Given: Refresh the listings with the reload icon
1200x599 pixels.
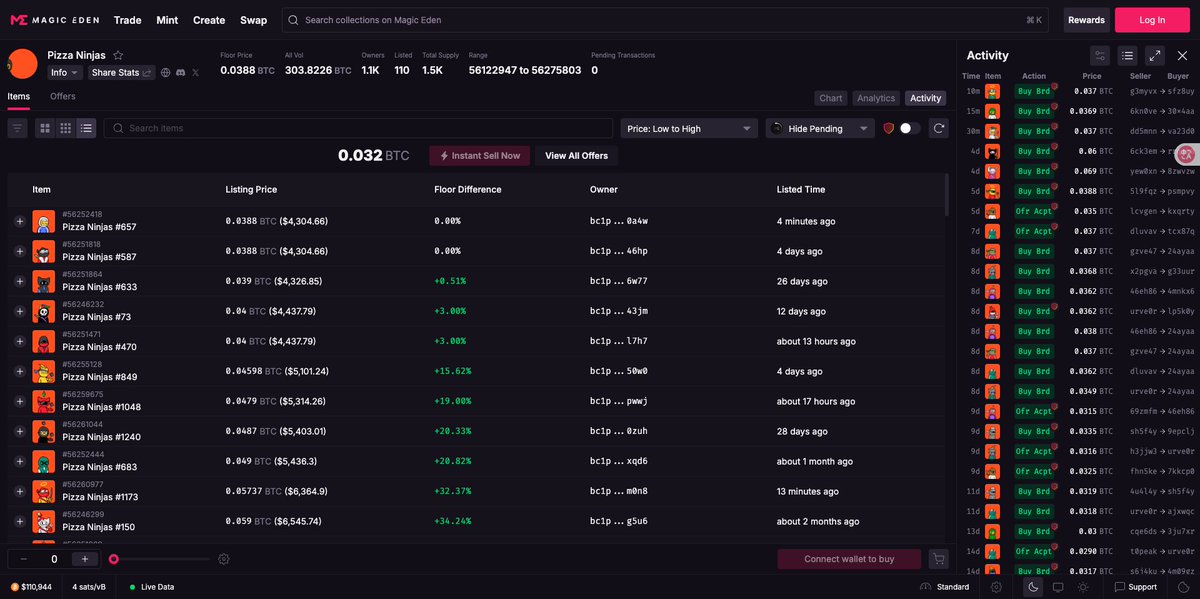Looking at the screenshot, I should (x=938, y=128).
